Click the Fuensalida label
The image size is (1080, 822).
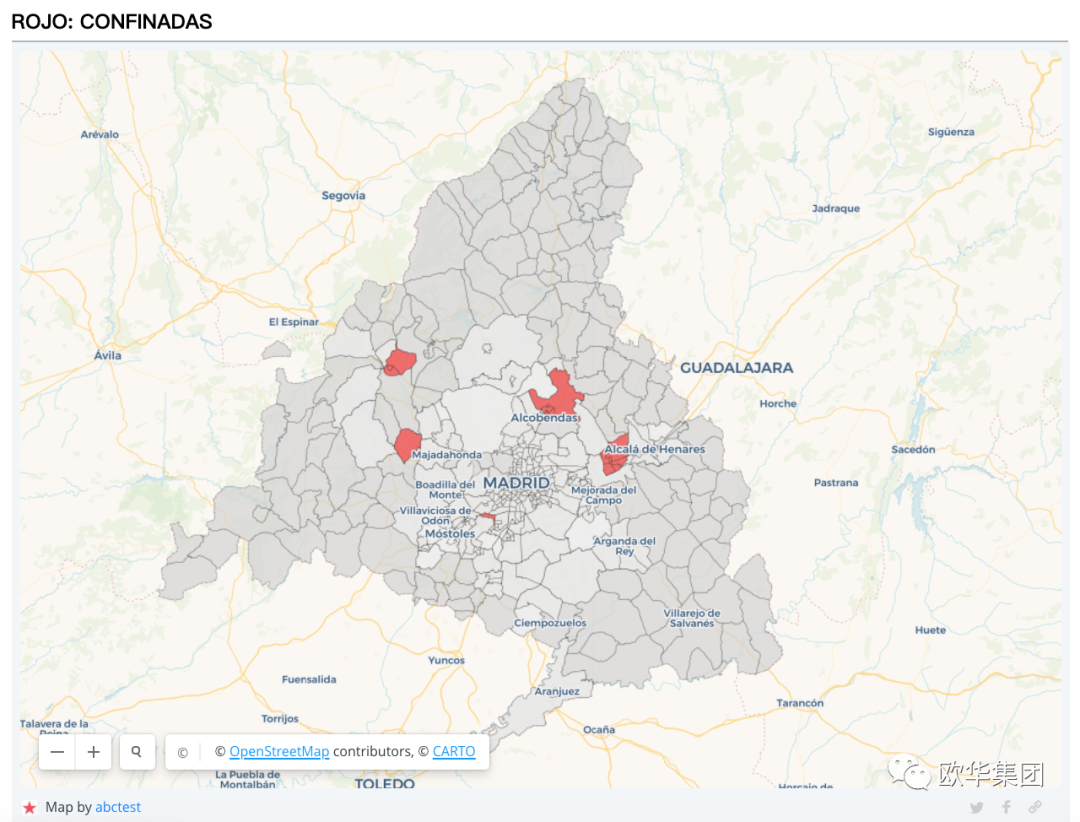pyautogui.click(x=309, y=679)
